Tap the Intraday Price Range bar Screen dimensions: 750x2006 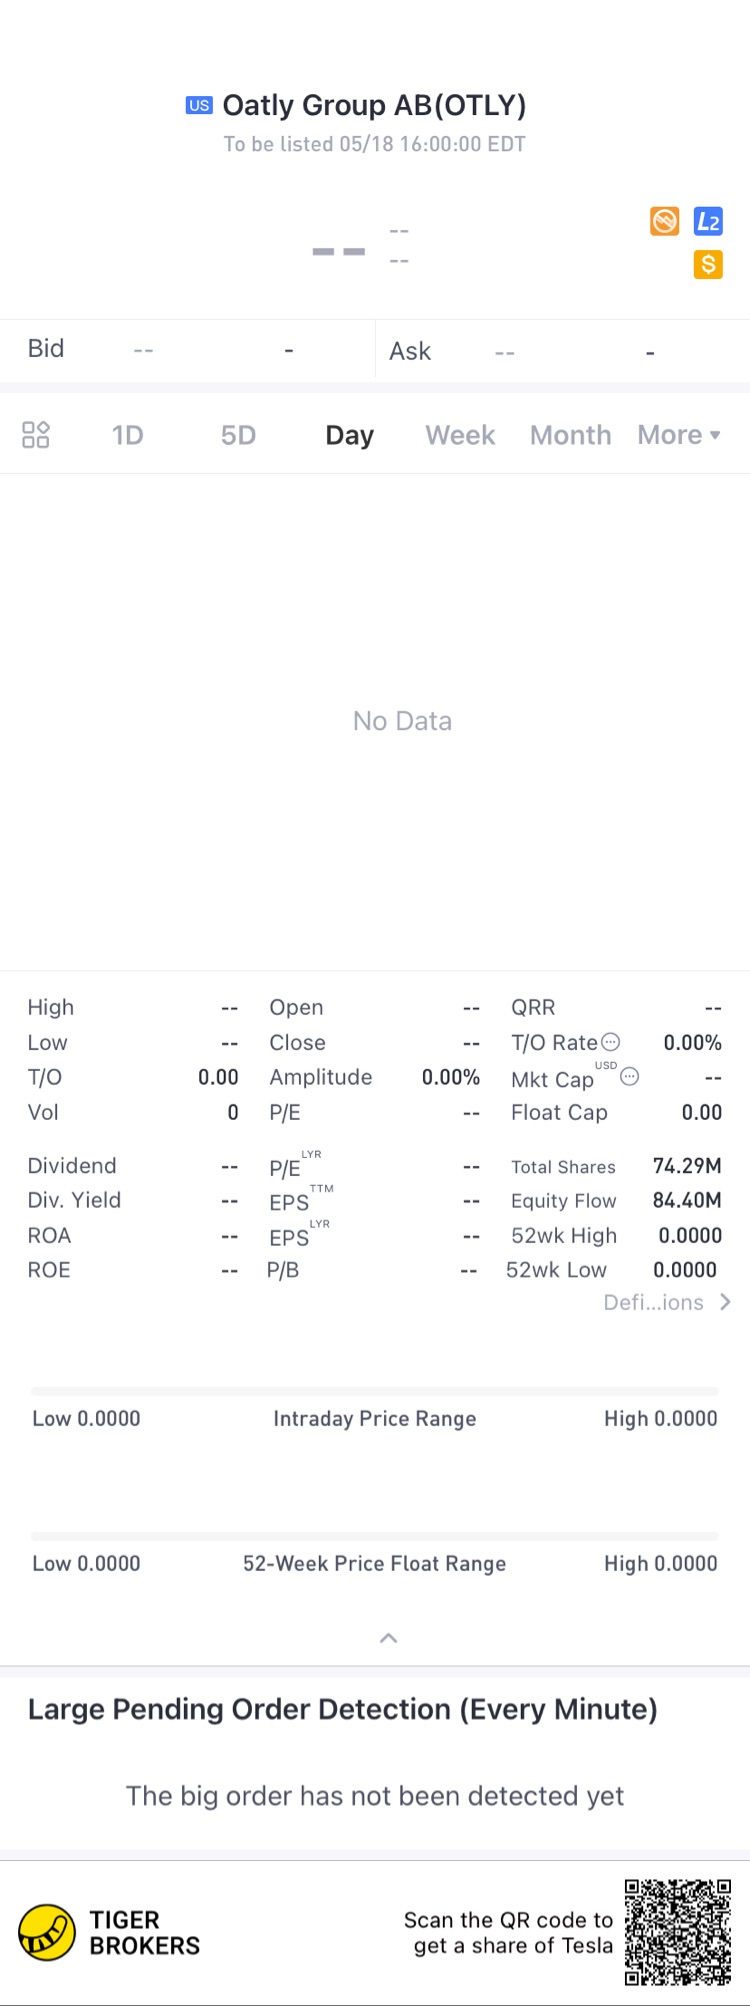tap(375, 1391)
